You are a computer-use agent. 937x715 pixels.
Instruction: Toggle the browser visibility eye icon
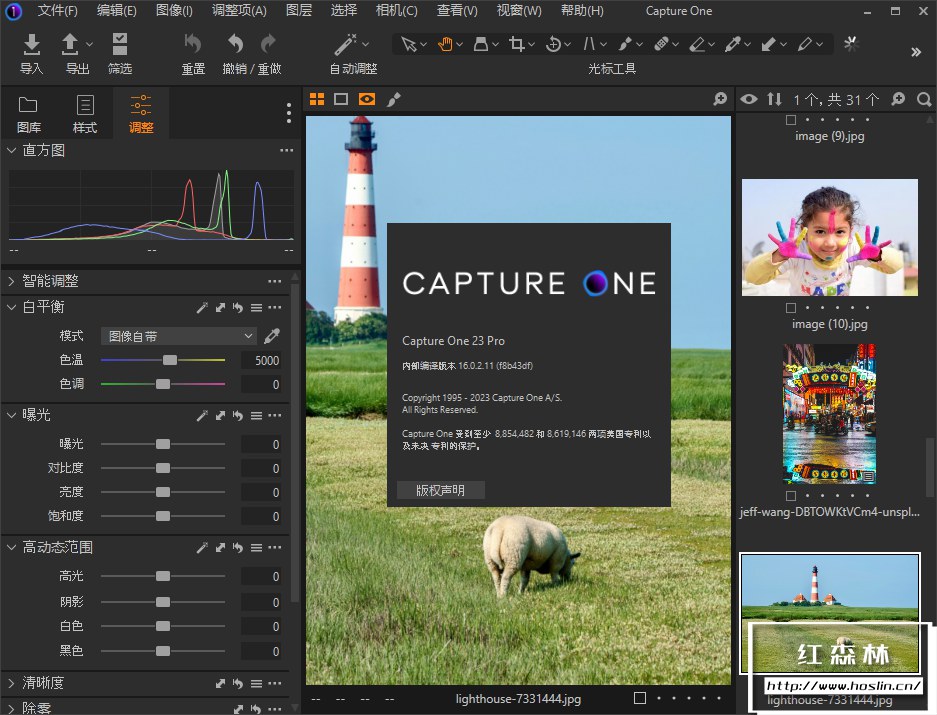[x=748, y=99]
